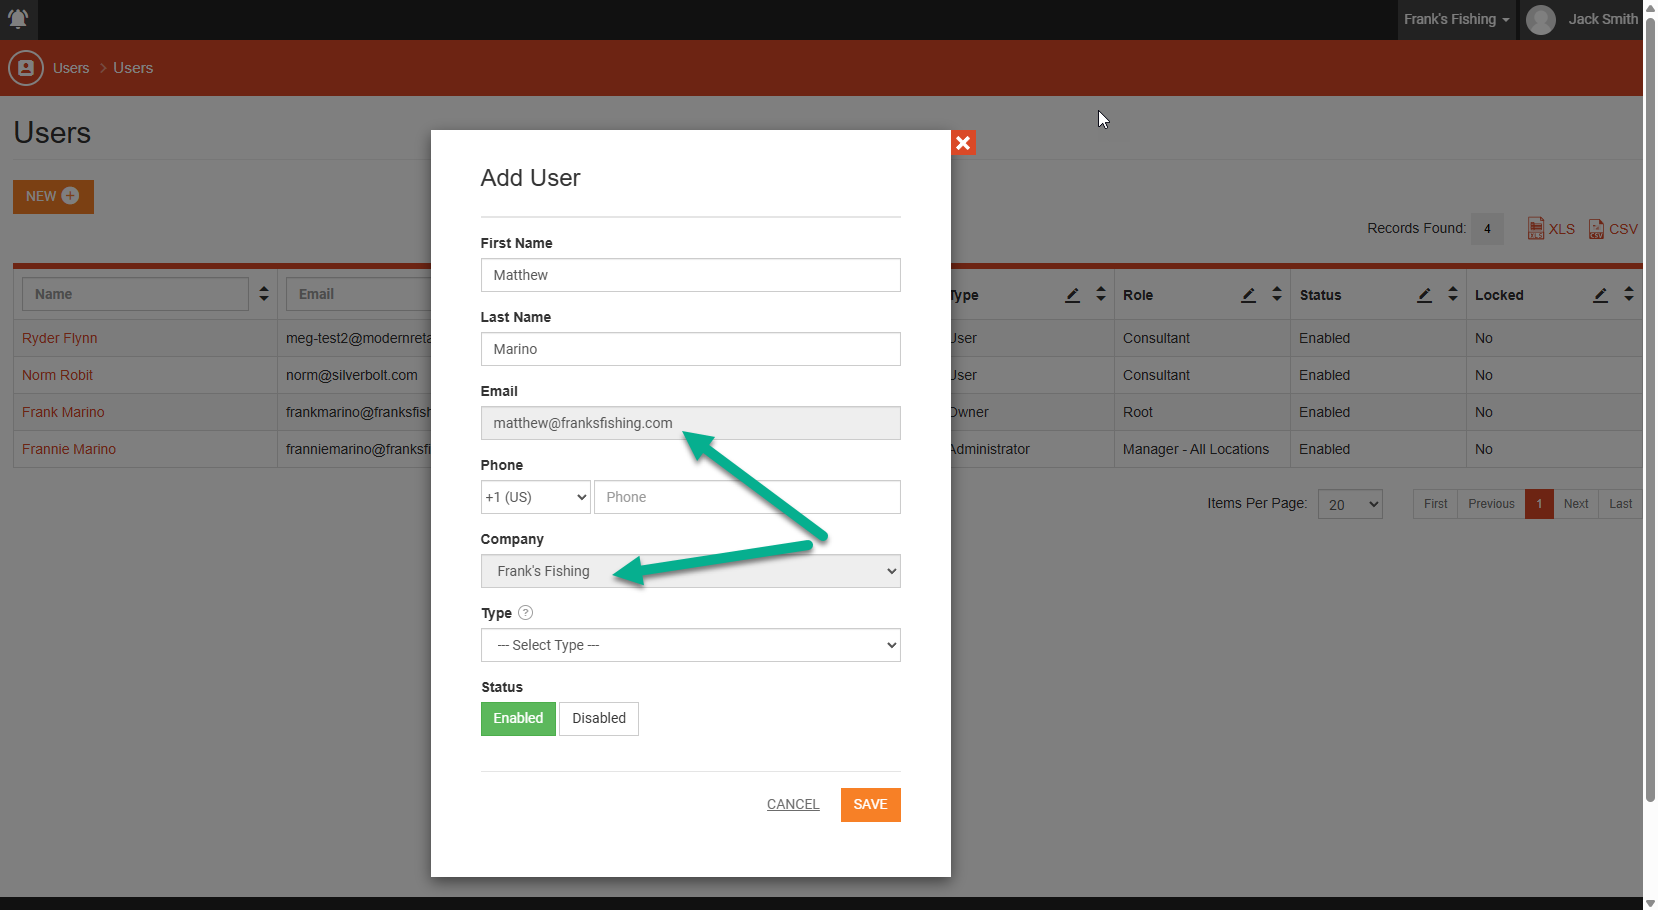This screenshot has width=1658, height=910.
Task: Save the new user
Action: [871, 805]
